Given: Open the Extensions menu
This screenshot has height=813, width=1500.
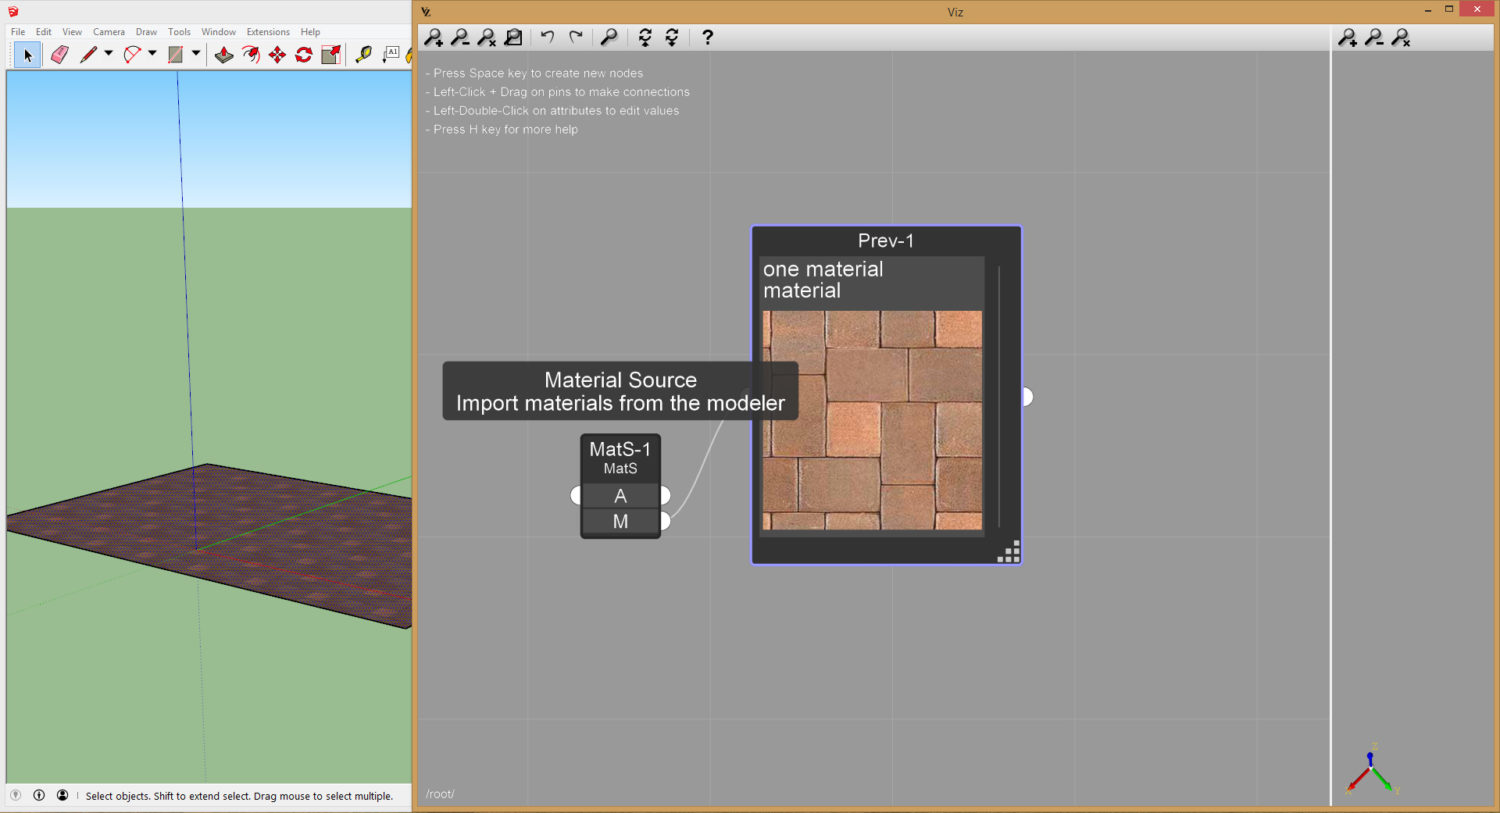Looking at the screenshot, I should [x=268, y=31].
